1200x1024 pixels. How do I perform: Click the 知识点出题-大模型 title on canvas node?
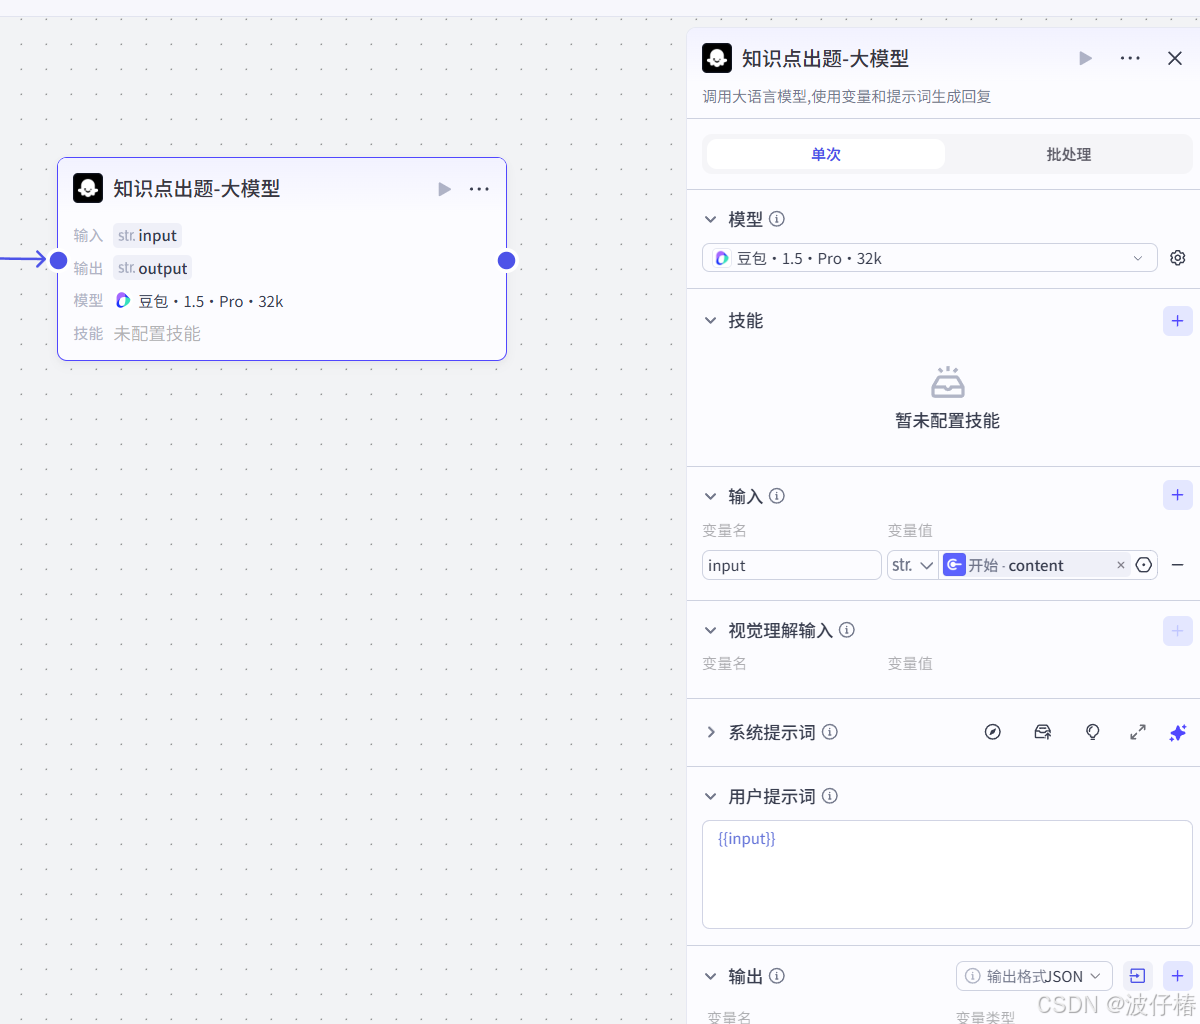click(196, 189)
